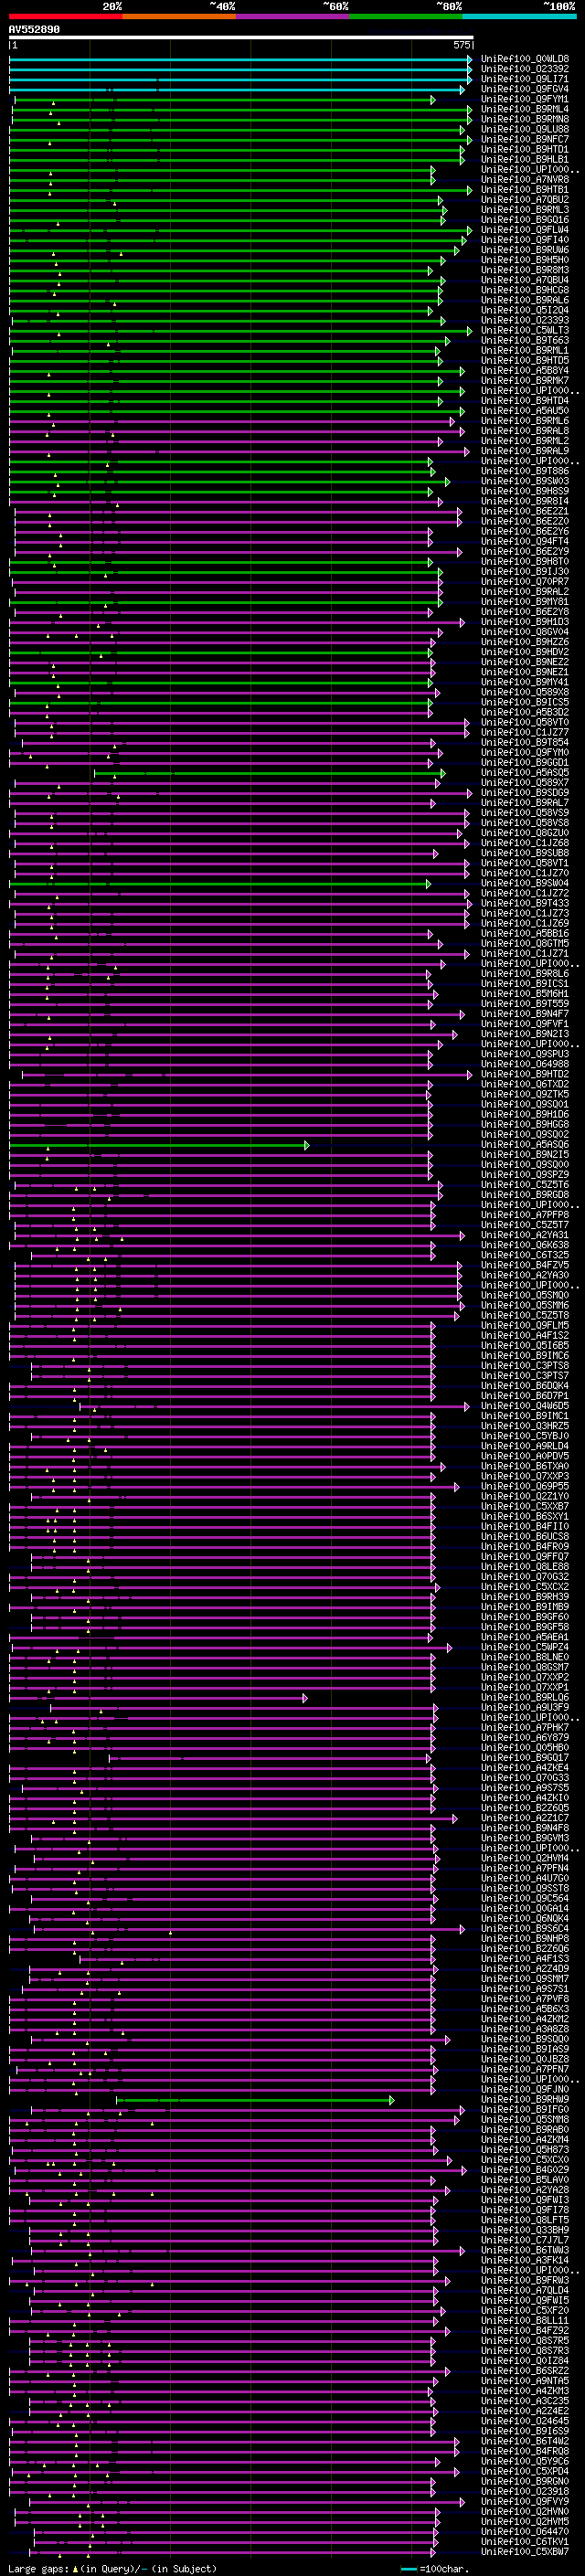Click the red ~20% identity legend bar
This screenshot has width=585, height=2576.
click(66, 16)
